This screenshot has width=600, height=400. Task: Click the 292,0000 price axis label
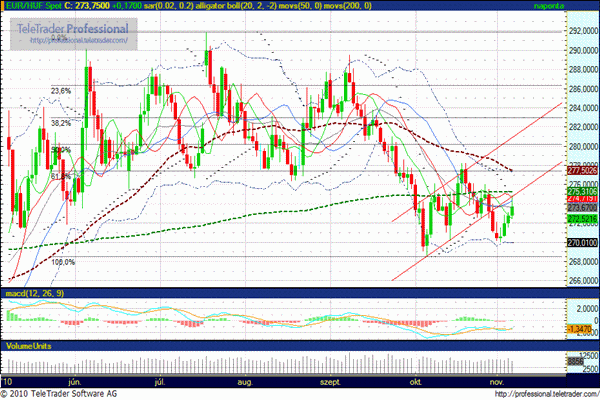pos(582,32)
